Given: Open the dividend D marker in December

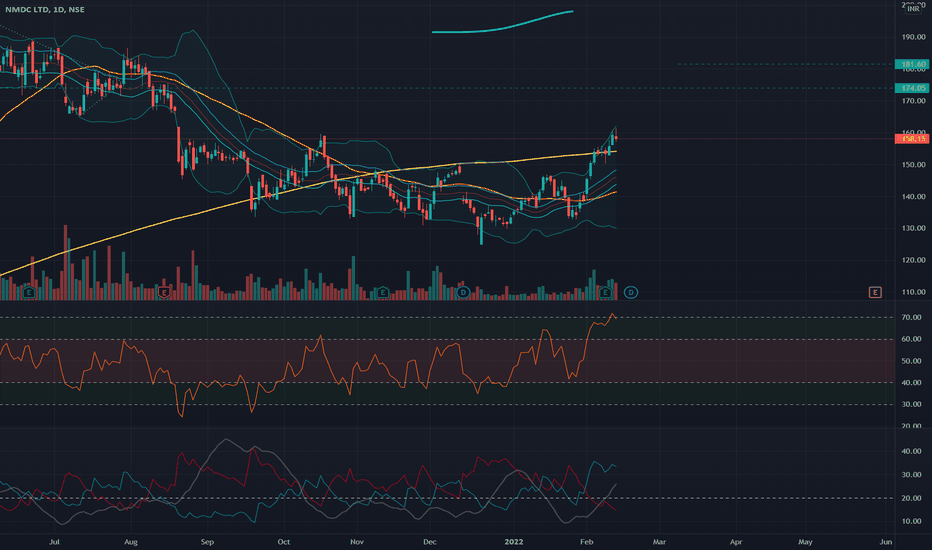Looking at the screenshot, I should [x=463, y=292].
